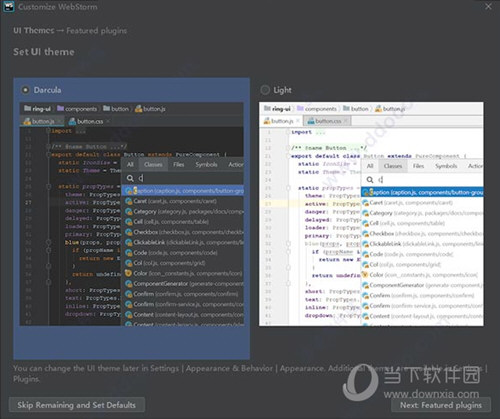Image resolution: width=500 pixels, height=419 pixels.
Task: Close the Customize WebStorm dialog
Action: pyautogui.click(x=488, y=6)
